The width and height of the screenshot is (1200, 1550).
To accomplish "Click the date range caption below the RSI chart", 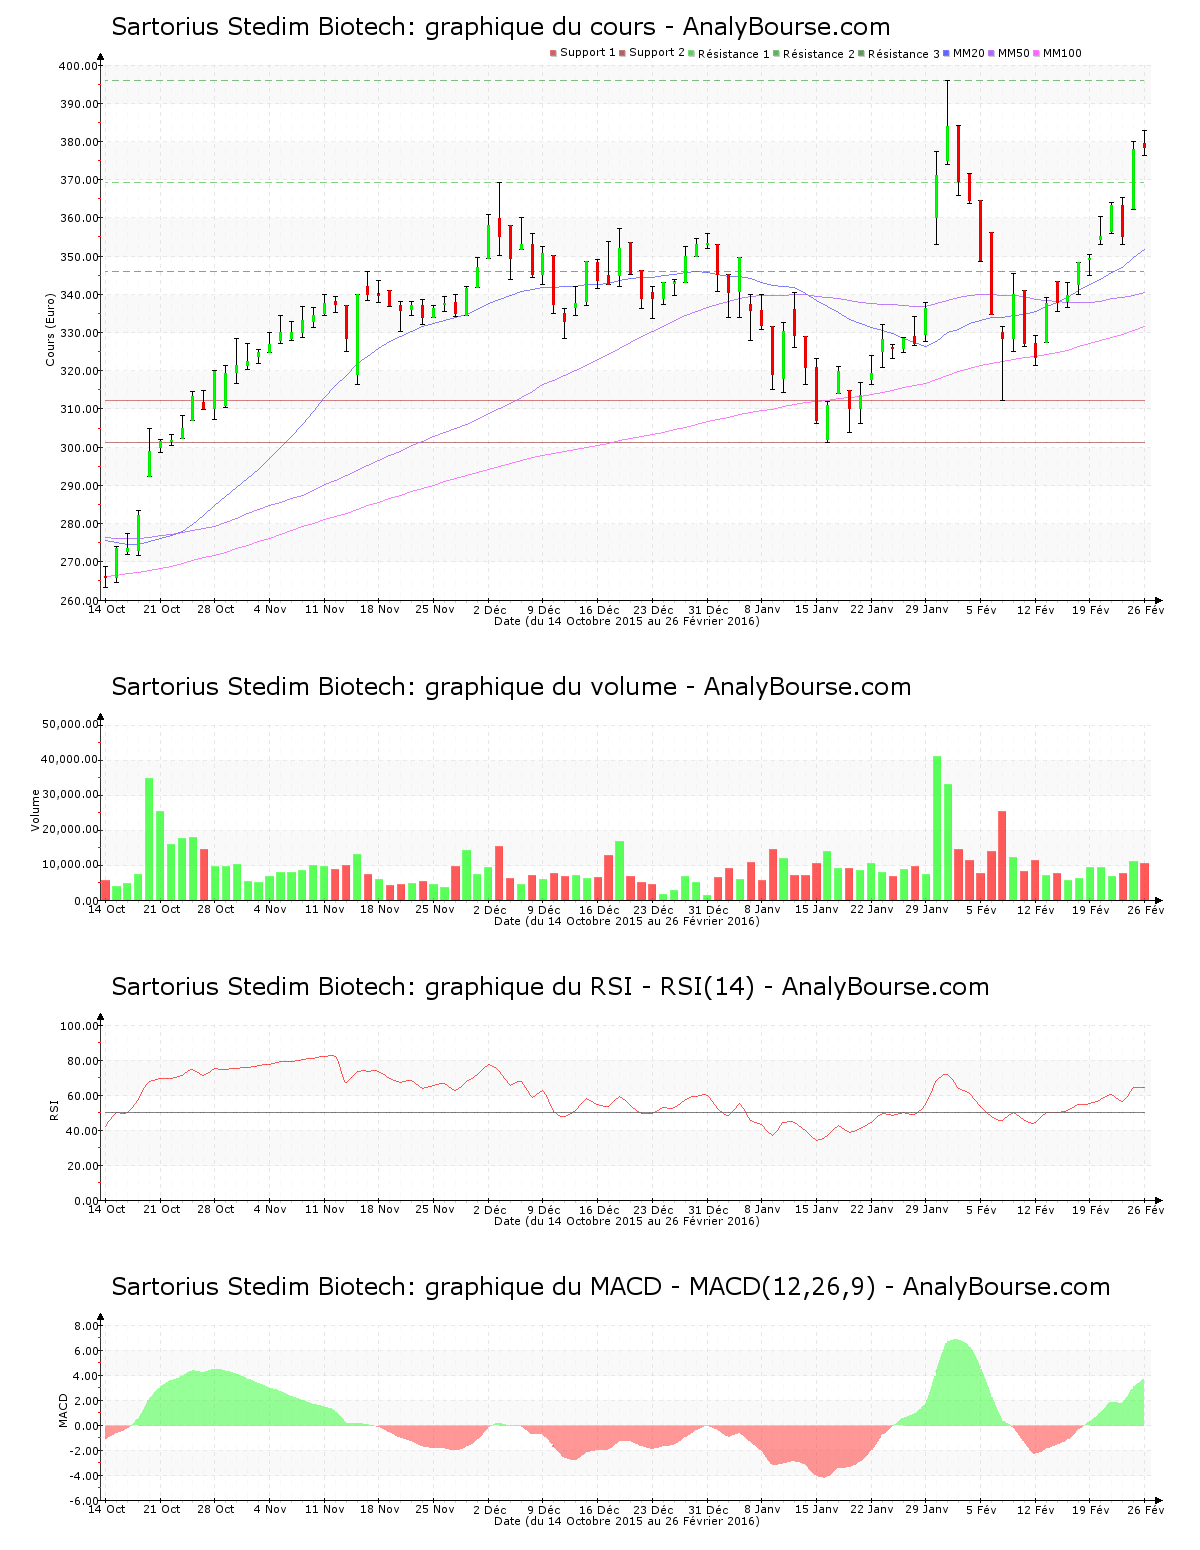I will (627, 1221).
